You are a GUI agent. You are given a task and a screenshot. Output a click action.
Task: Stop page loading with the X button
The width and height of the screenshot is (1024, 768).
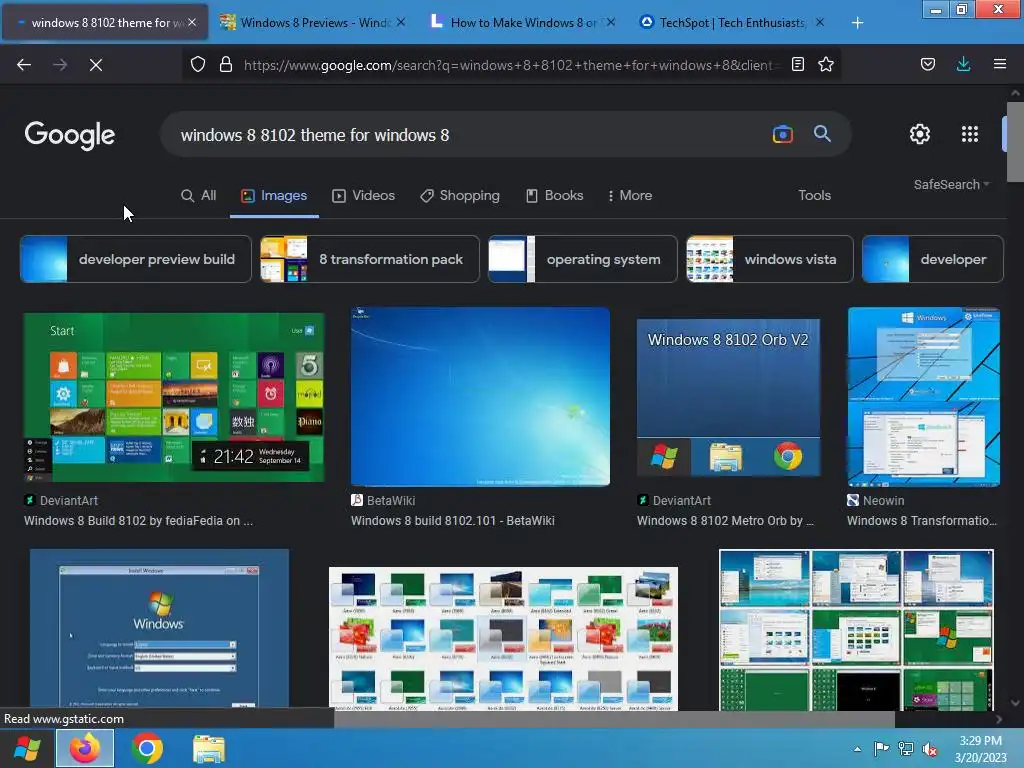click(95, 65)
